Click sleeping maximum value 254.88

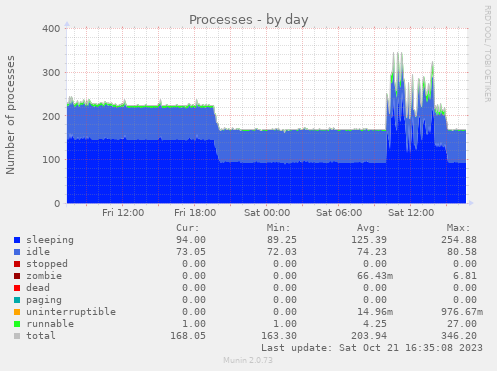[459, 240]
